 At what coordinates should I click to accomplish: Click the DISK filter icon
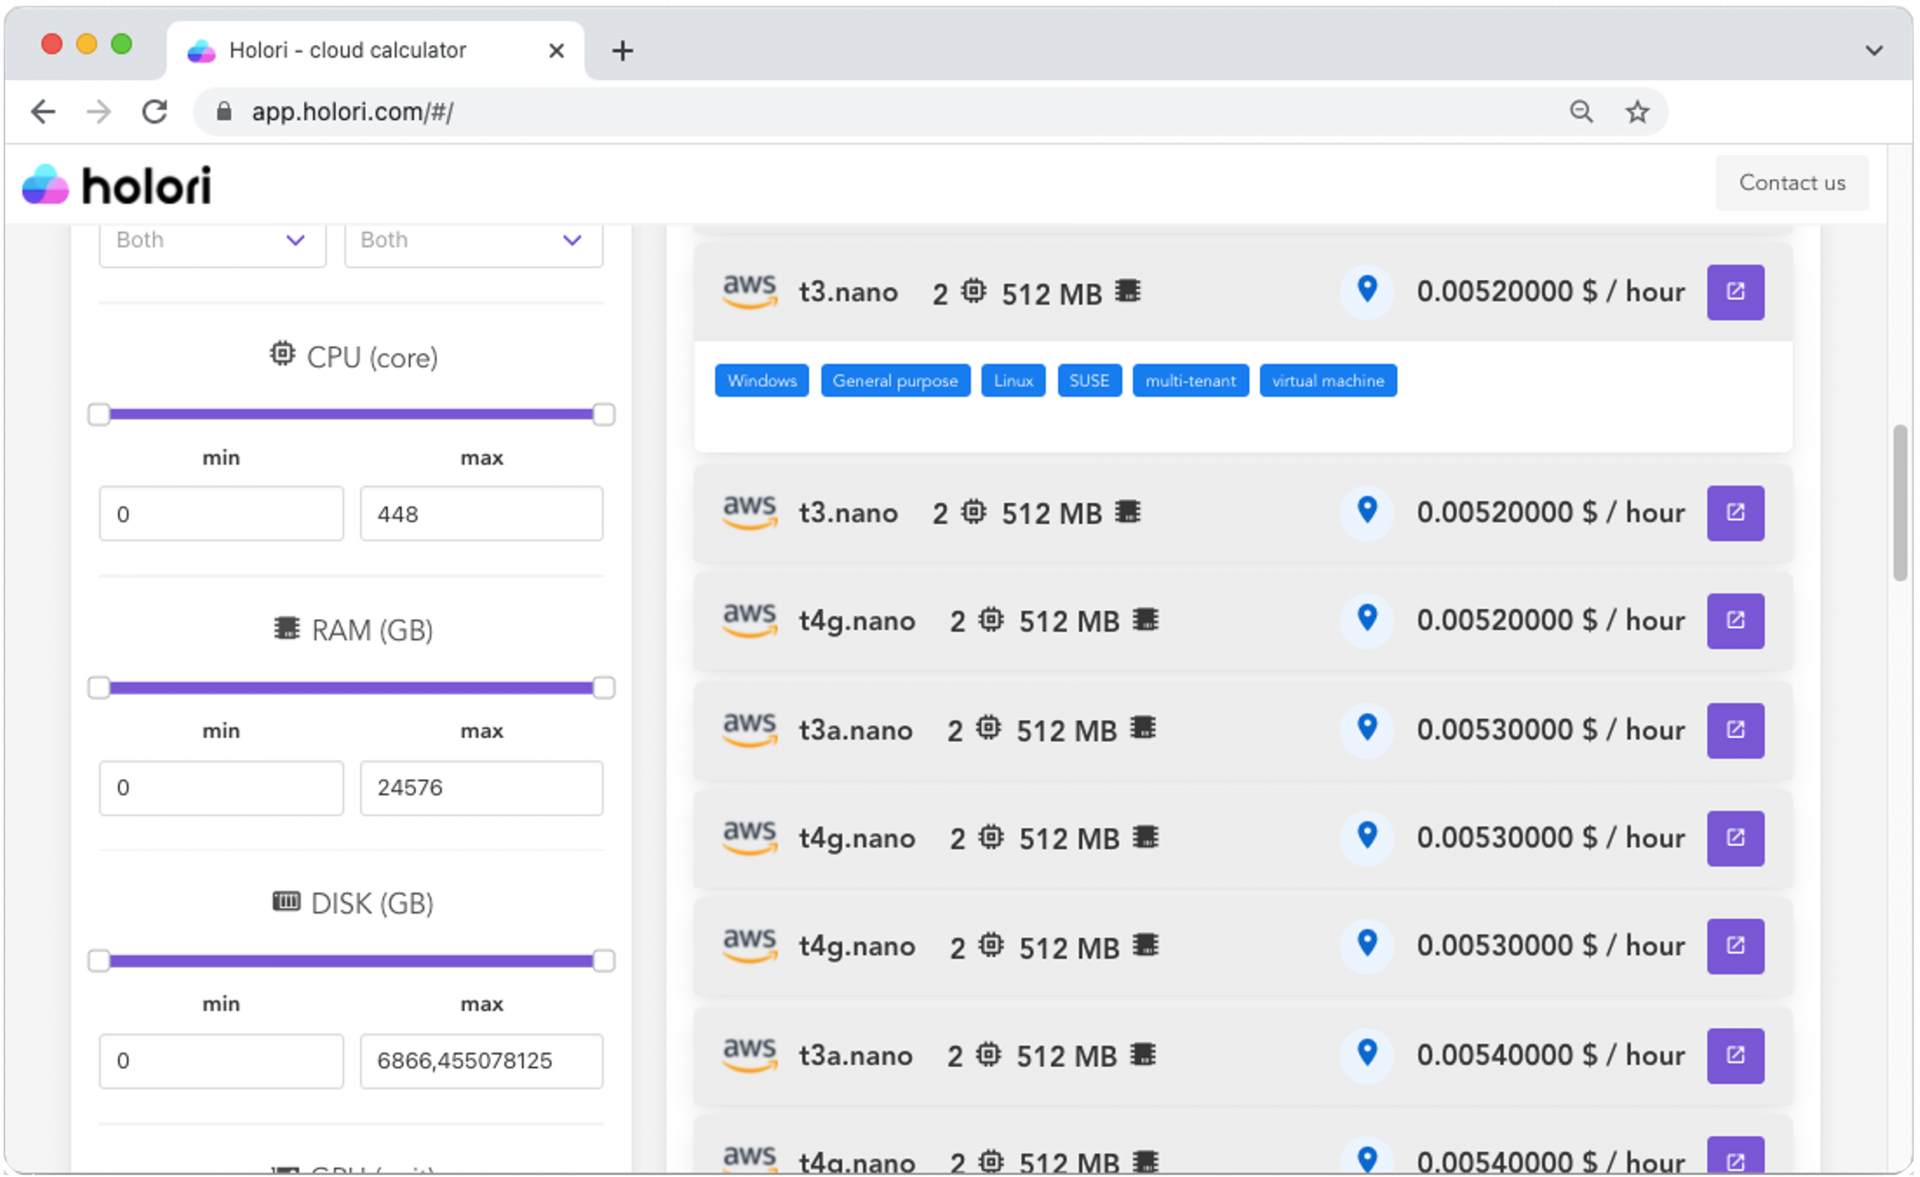pyautogui.click(x=281, y=903)
